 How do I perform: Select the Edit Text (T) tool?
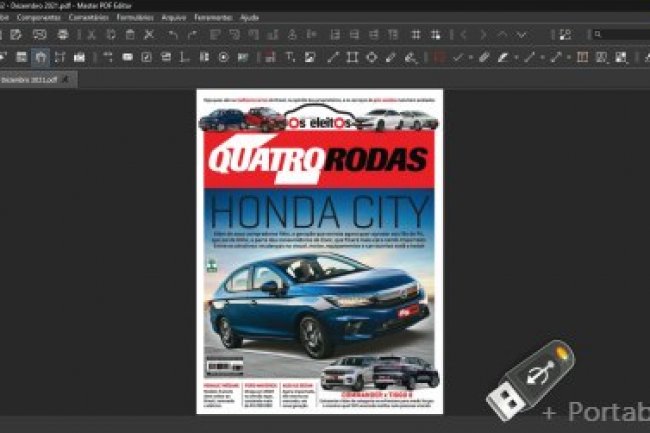click(x=290, y=57)
